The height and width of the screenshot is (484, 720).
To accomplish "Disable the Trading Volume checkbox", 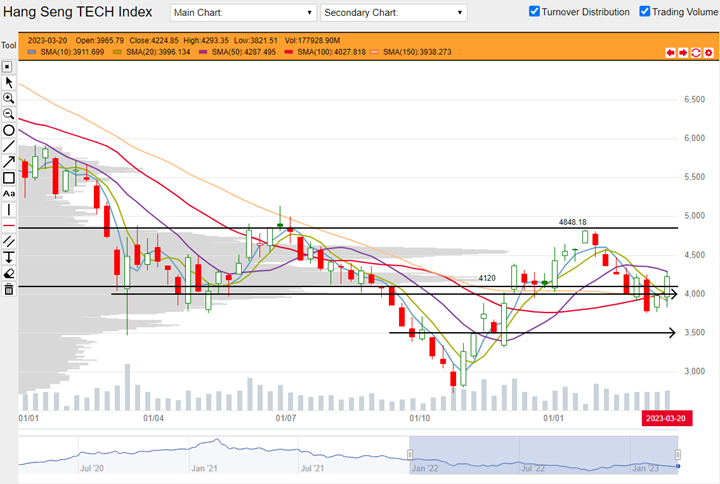I will 645,12.
